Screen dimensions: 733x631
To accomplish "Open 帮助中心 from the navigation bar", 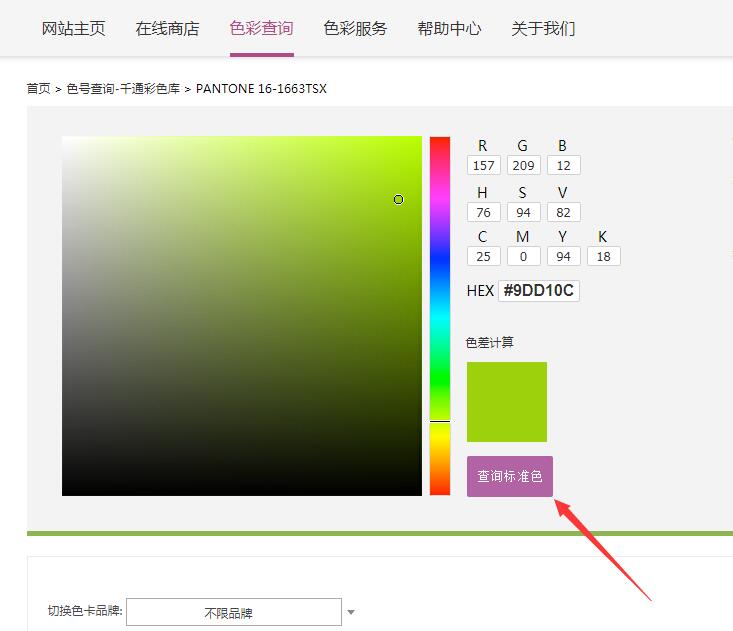I will click(449, 28).
